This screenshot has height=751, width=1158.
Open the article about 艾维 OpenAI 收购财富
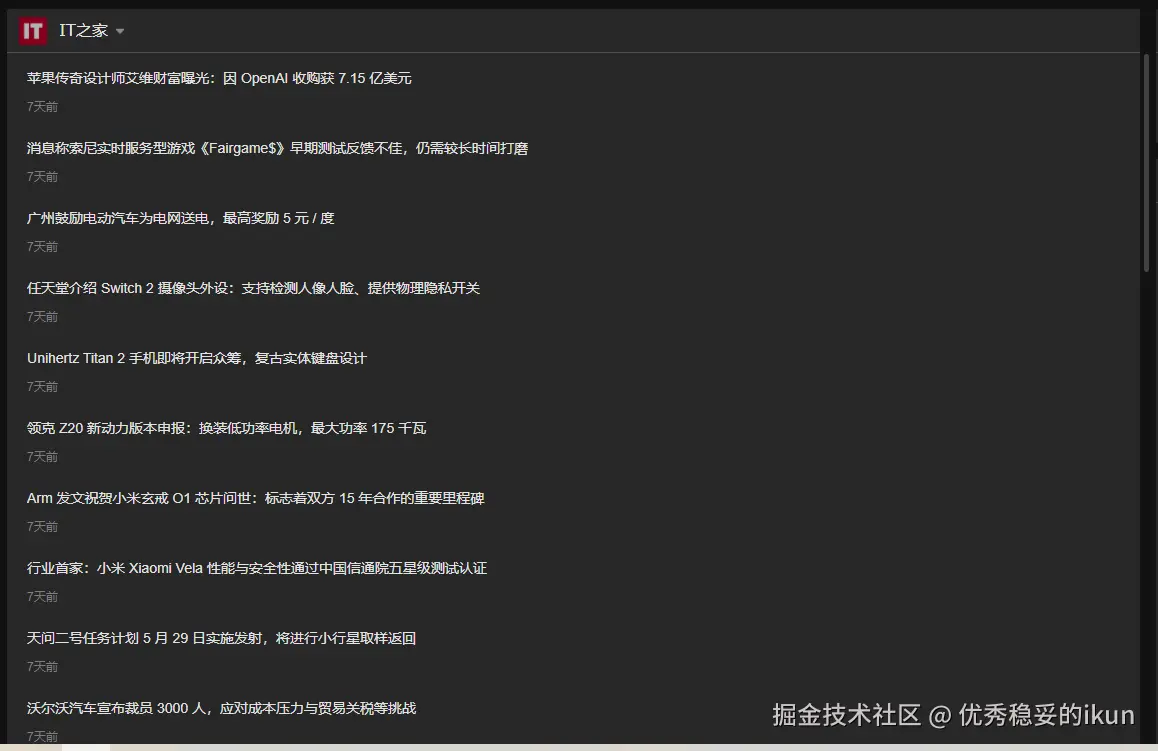(x=219, y=77)
